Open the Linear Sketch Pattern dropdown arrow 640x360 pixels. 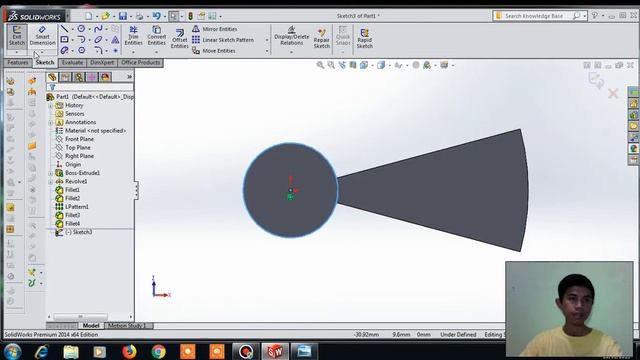pos(267,40)
